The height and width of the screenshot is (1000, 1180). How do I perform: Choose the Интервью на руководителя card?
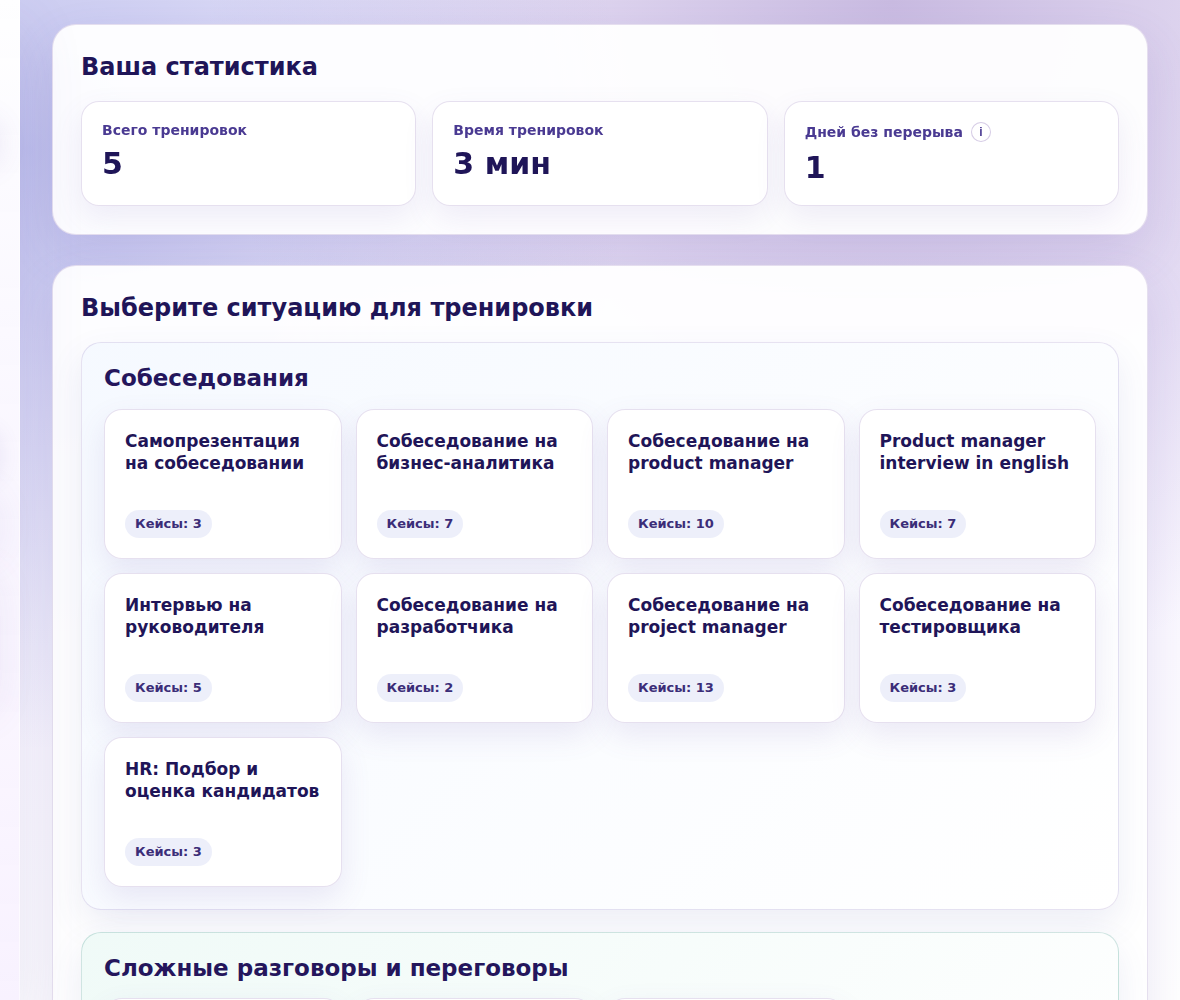[223, 648]
